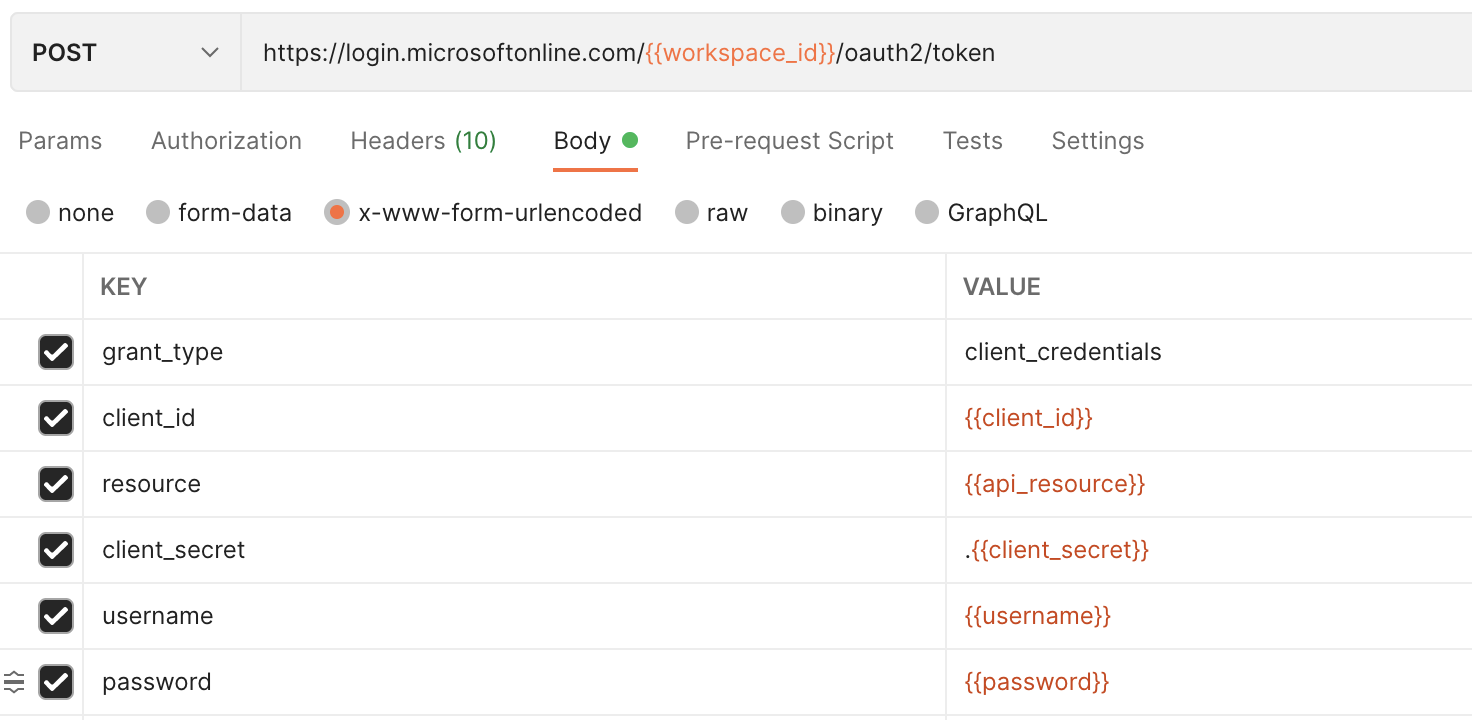The image size is (1472, 720).
Task: Disable the resource parameter checkbox
Action: tap(56, 484)
